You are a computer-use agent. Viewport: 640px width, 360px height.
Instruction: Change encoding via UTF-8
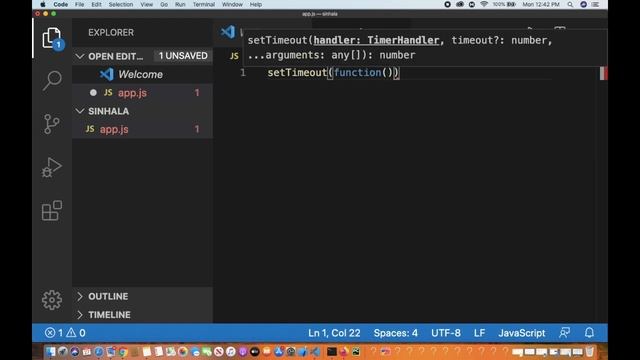point(446,333)
